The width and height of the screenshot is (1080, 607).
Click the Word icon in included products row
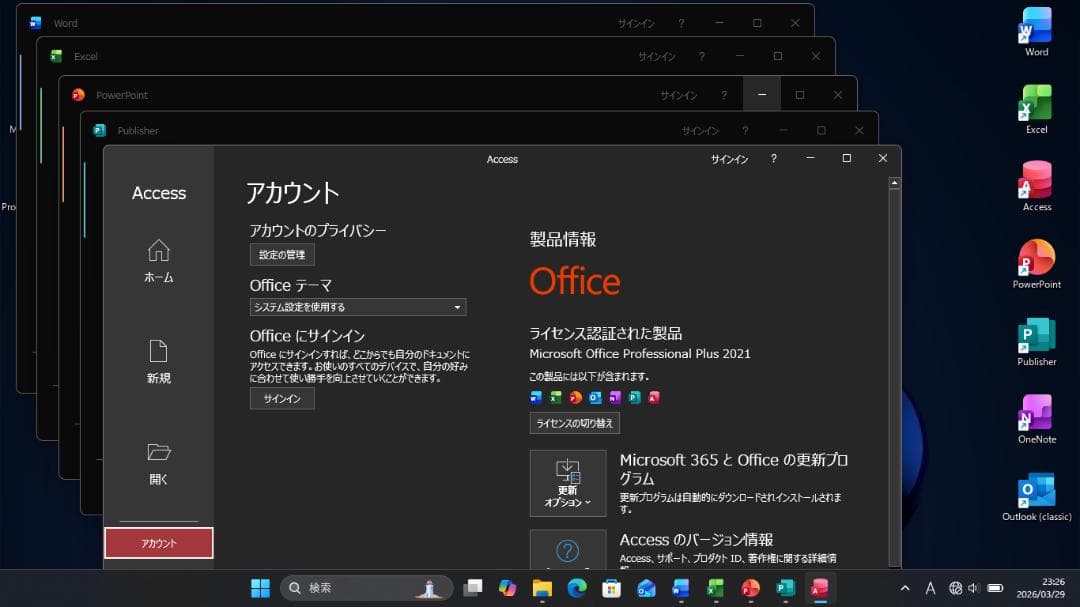[x=536, y=397]
